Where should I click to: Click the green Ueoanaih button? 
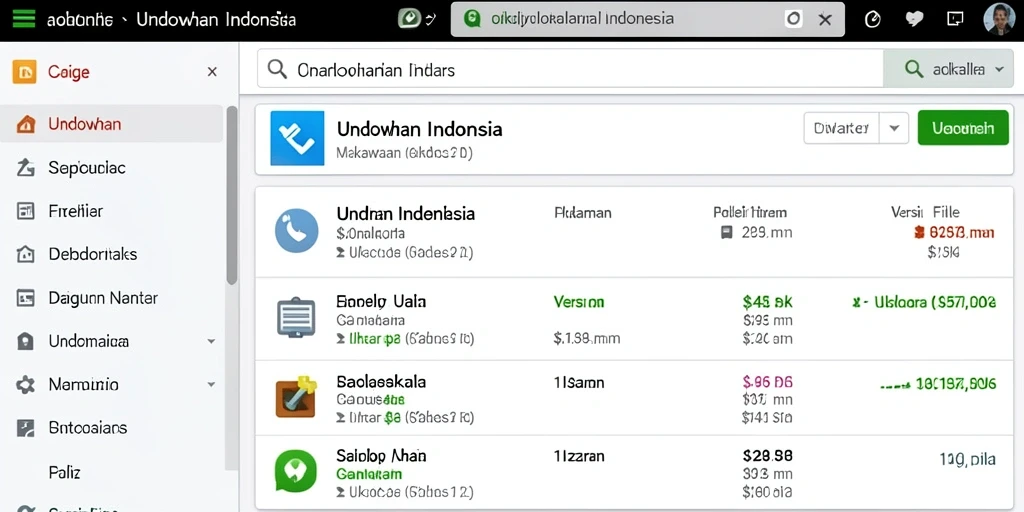pos(963,128)
